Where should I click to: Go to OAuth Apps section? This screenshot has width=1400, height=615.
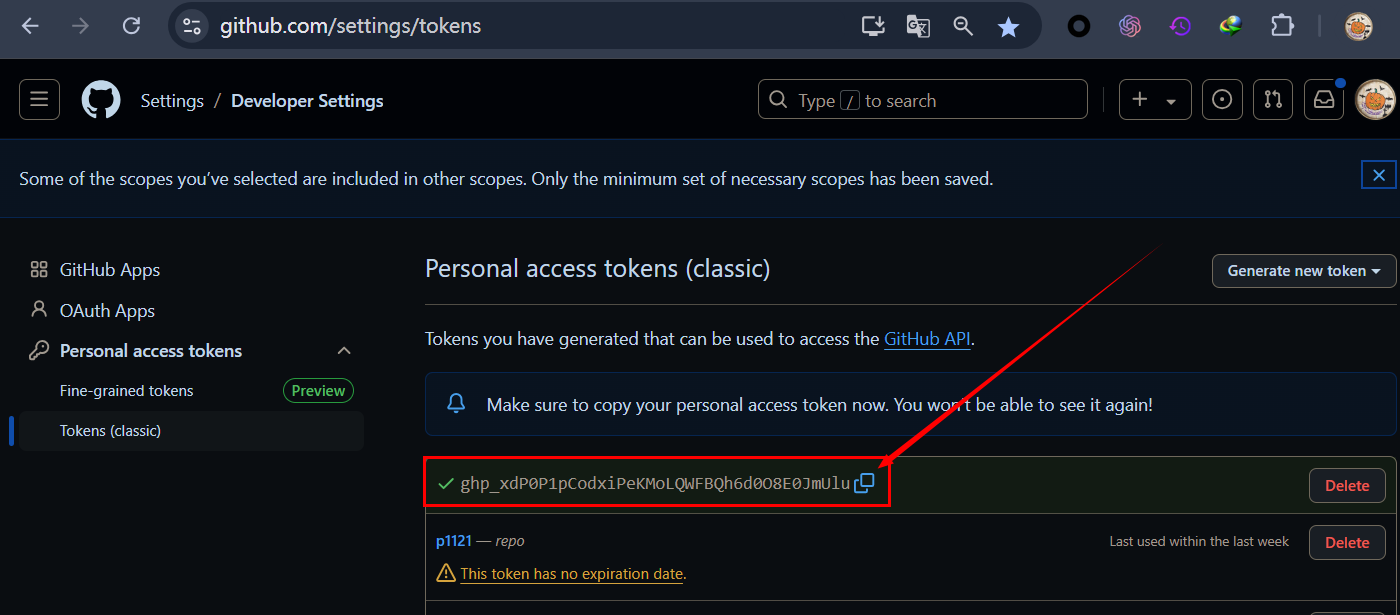pyautogui.click(x=107, y=311)
